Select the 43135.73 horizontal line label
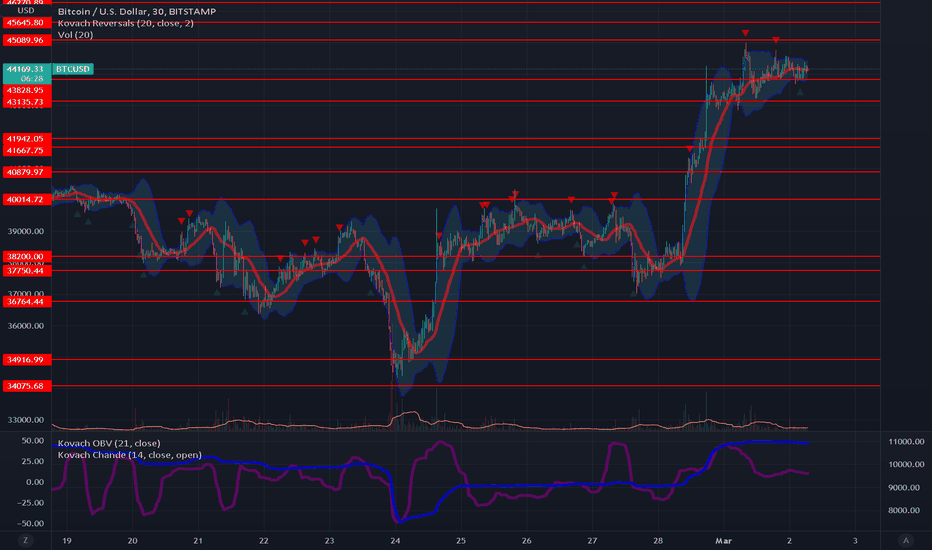932x550 pixels. (27, 102)
